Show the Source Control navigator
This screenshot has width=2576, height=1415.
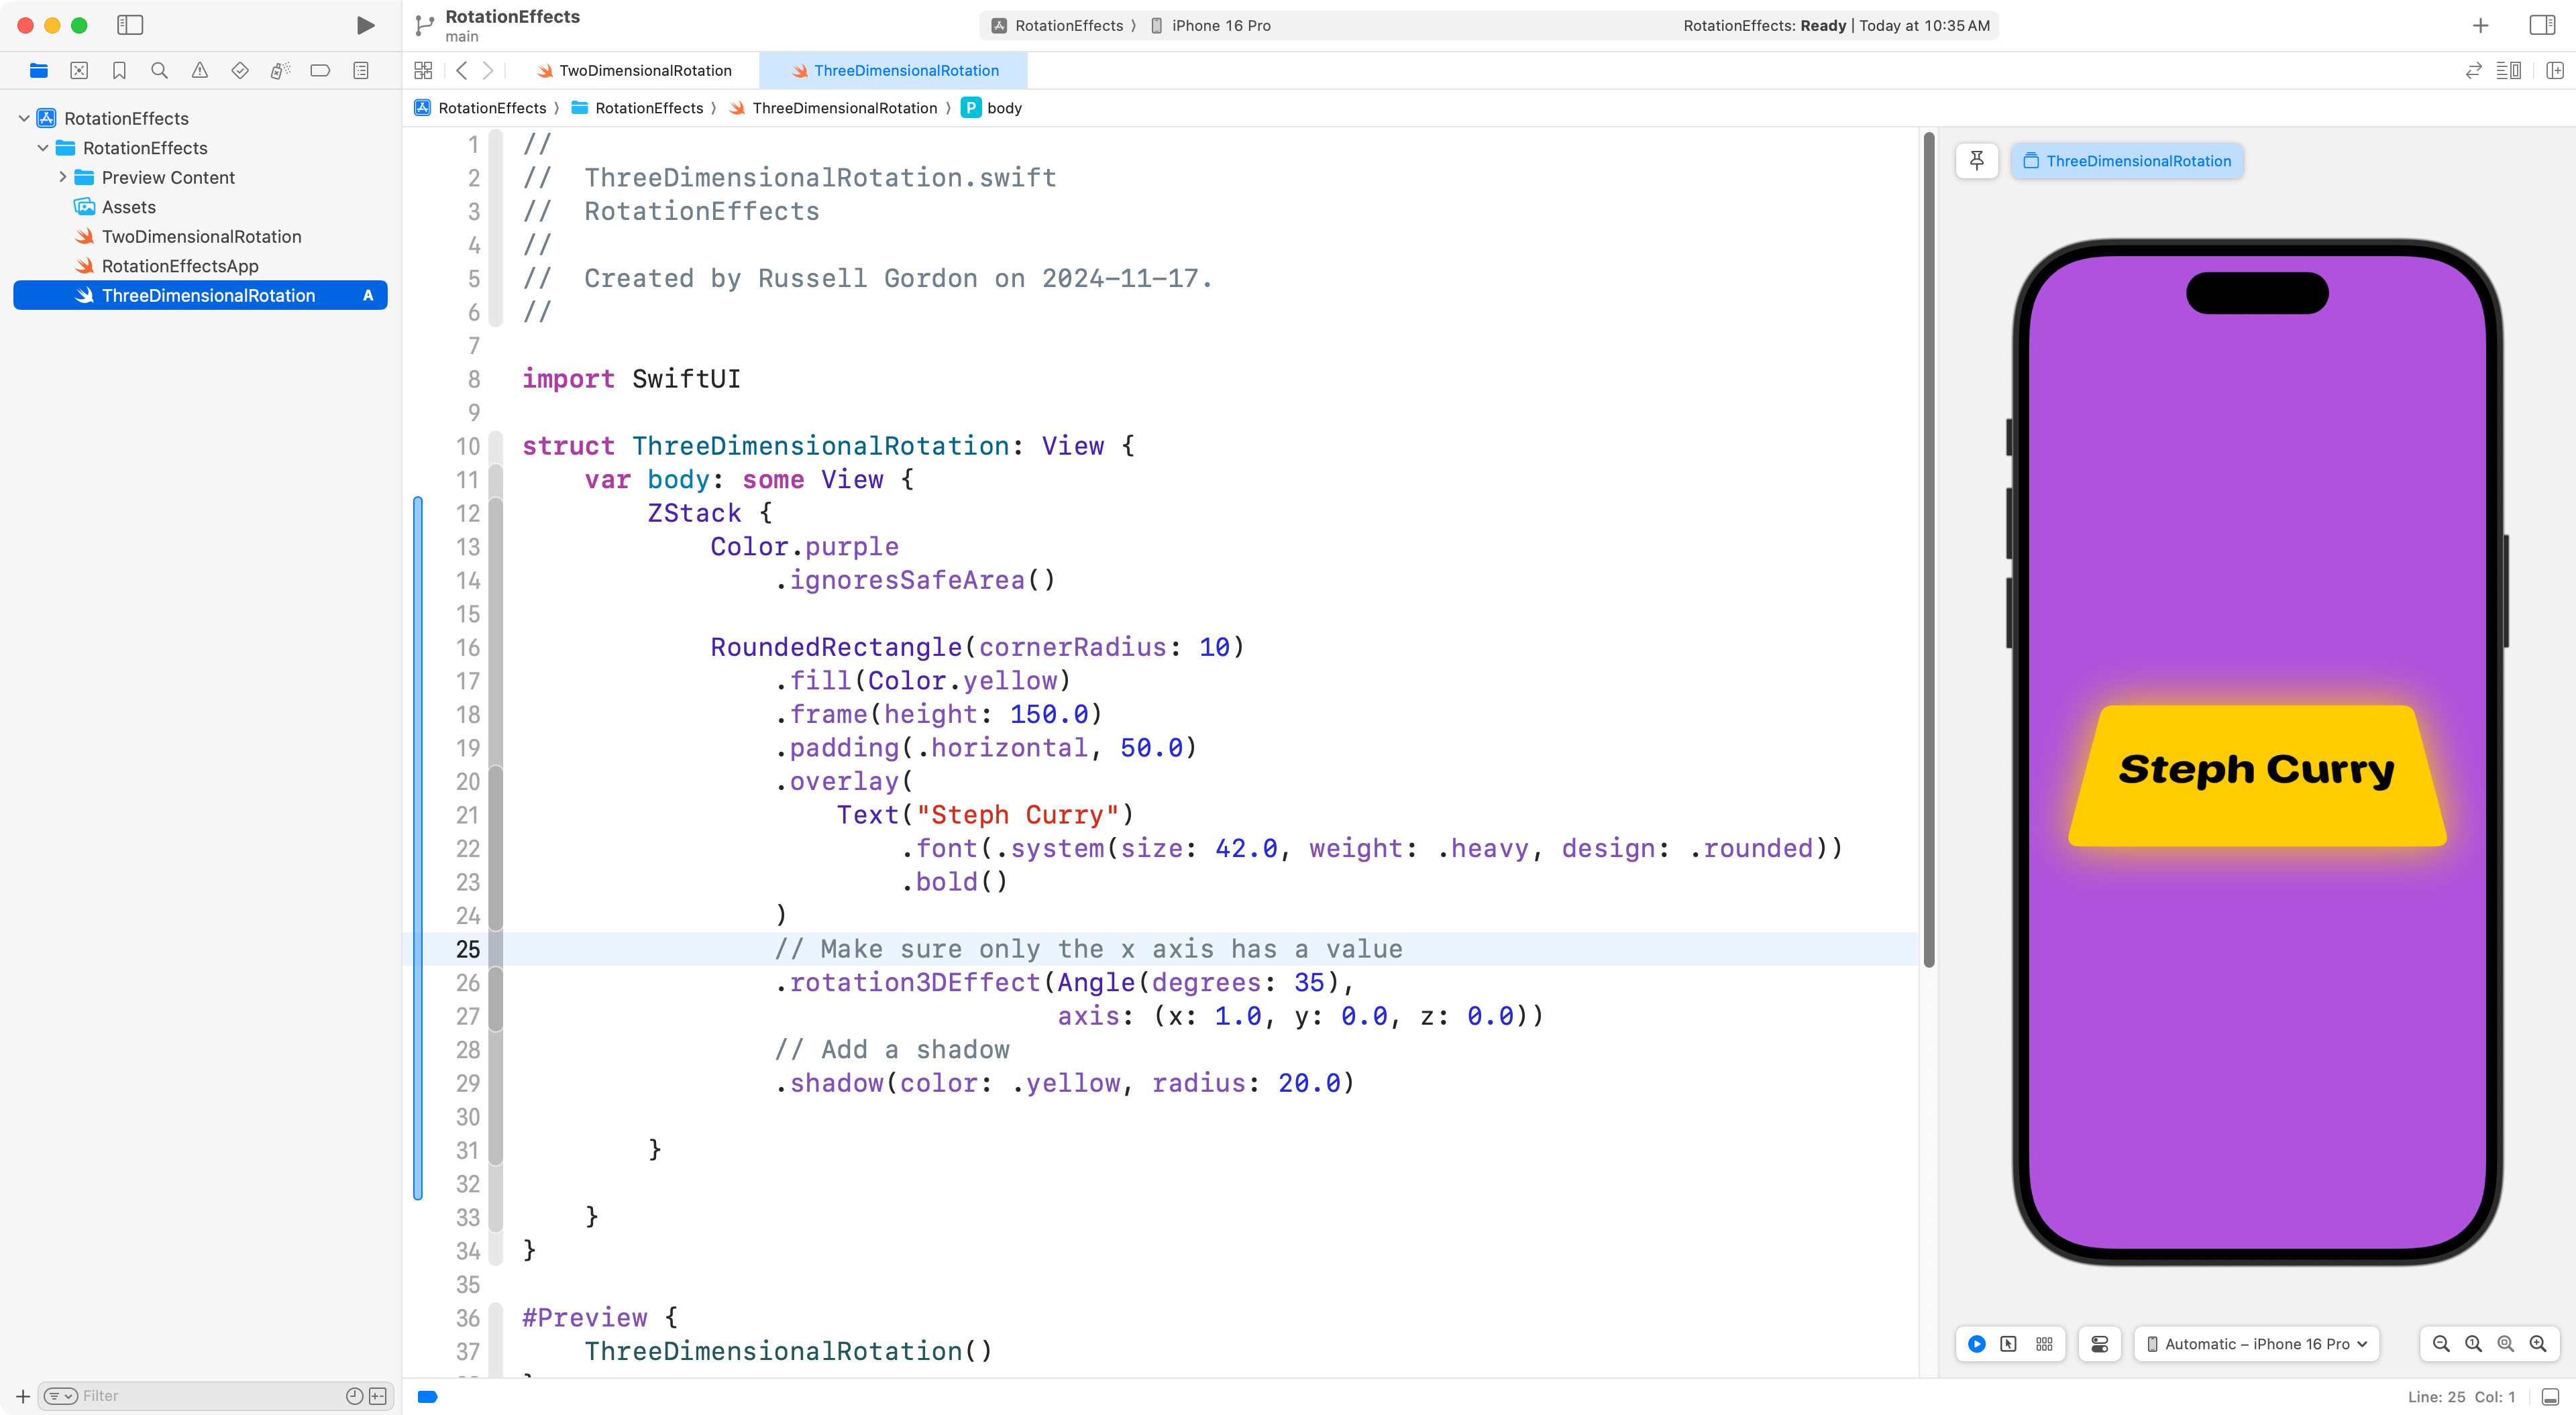click(79, 70)
